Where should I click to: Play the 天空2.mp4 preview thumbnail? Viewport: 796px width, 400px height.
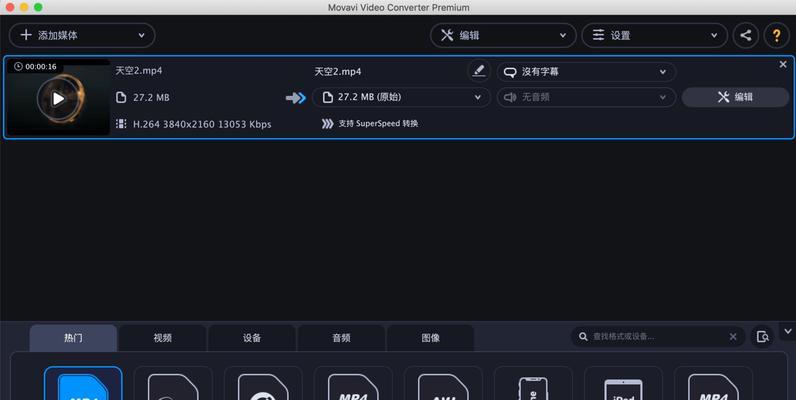click(x=58, y=98)
